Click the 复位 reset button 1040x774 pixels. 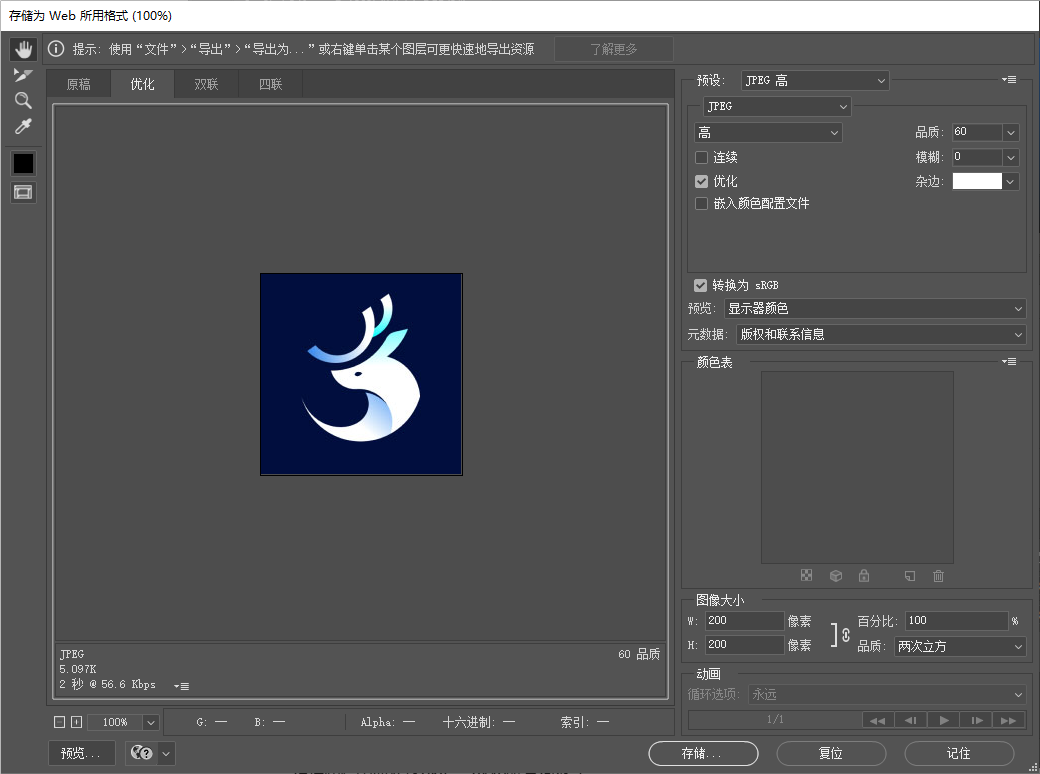pyautogui.click(x=830, y=753)
